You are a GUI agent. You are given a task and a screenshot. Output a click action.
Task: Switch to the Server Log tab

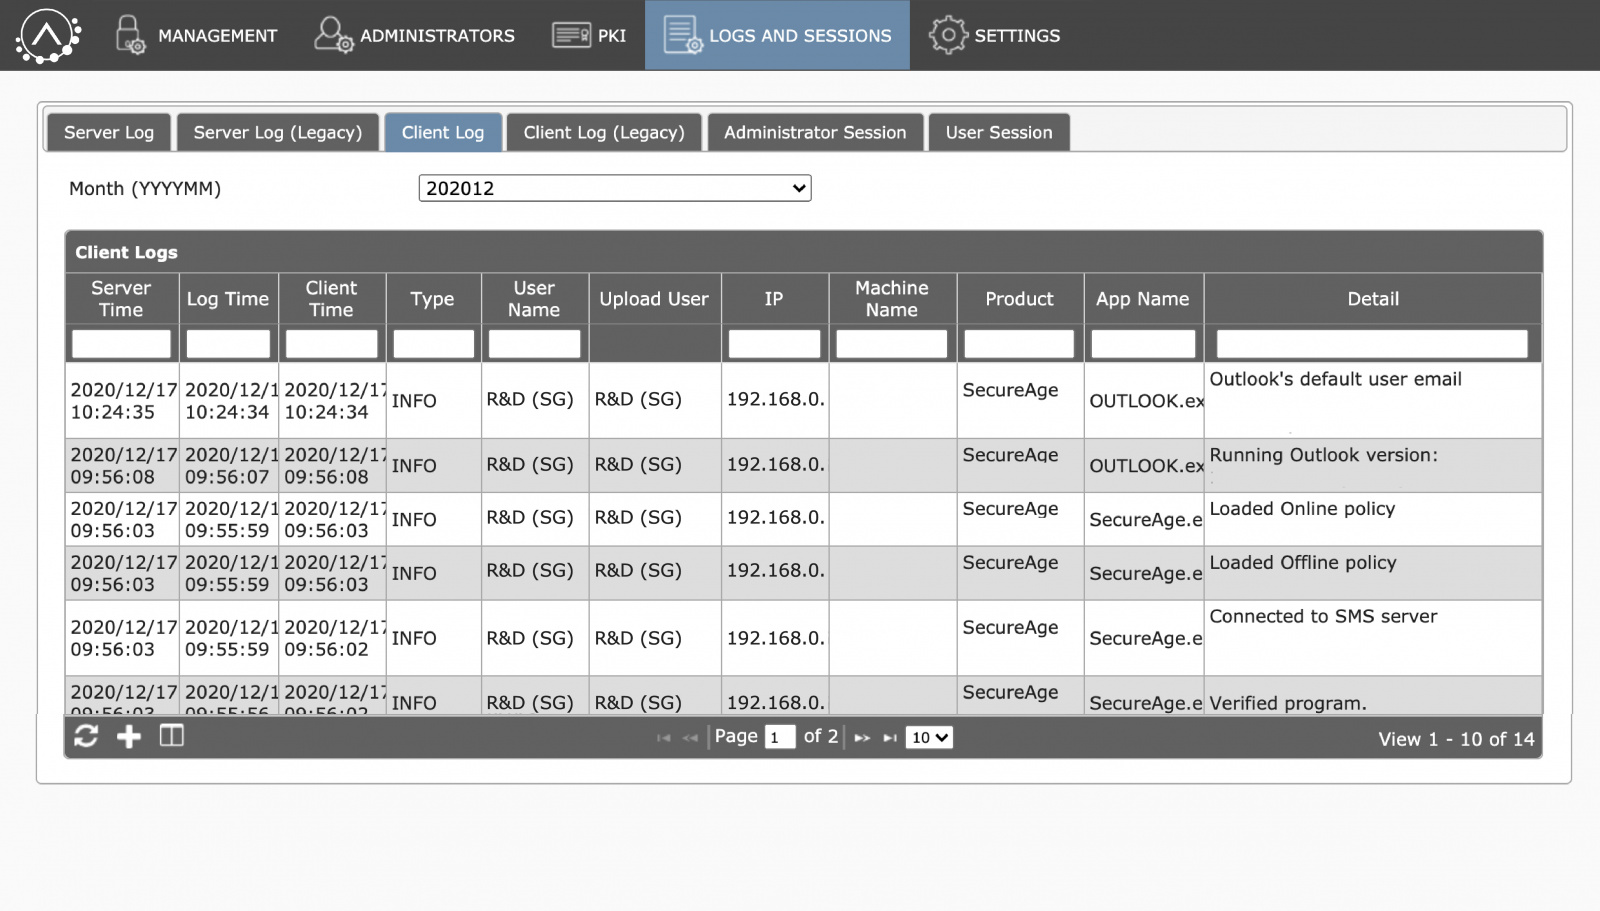pyautogui.click(x=109, y=132)
